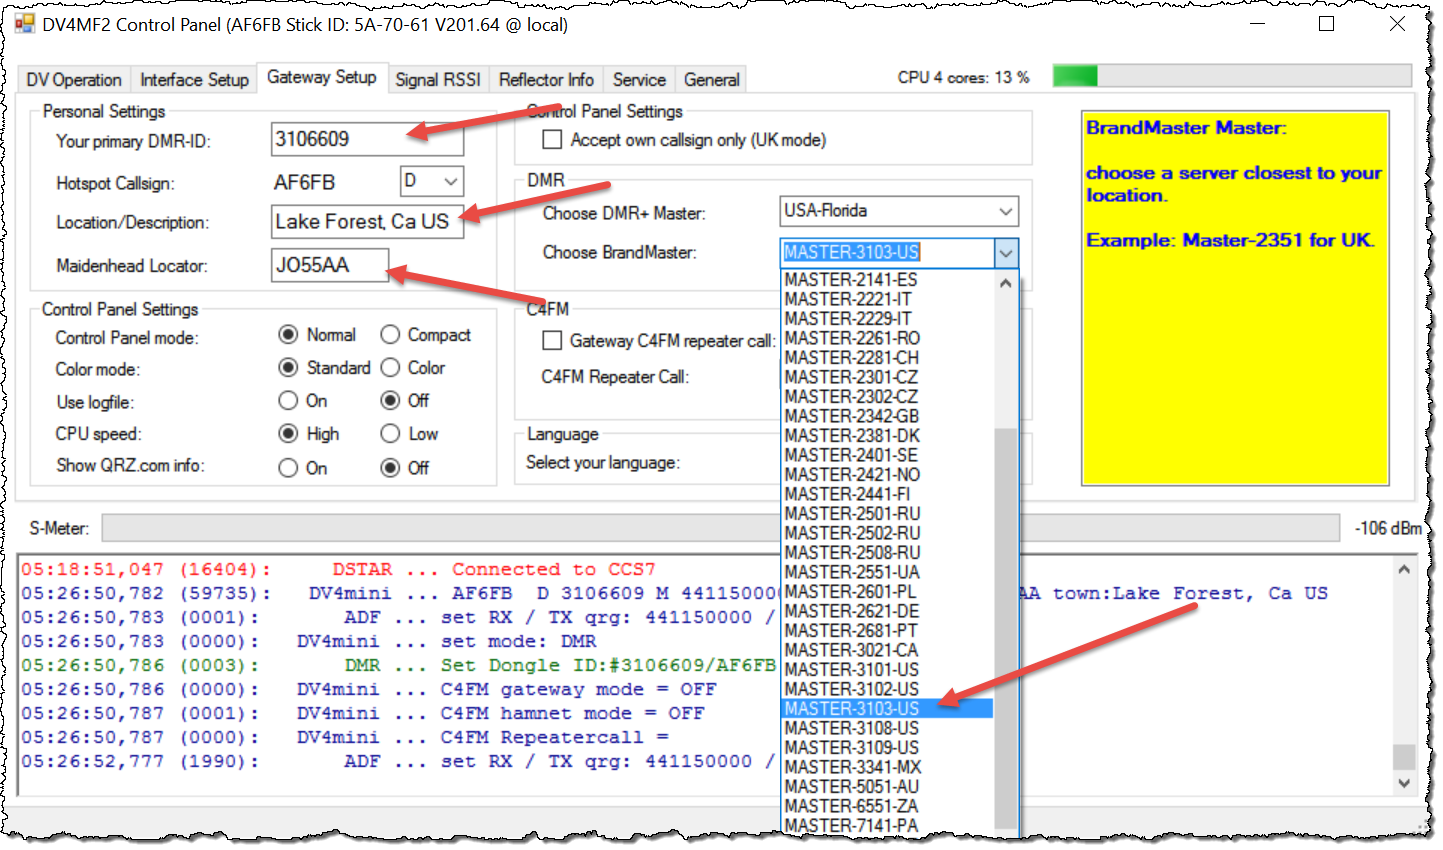Choose Standard color mode
Screen dimensions: 1443x850
(x=325, y=367)
